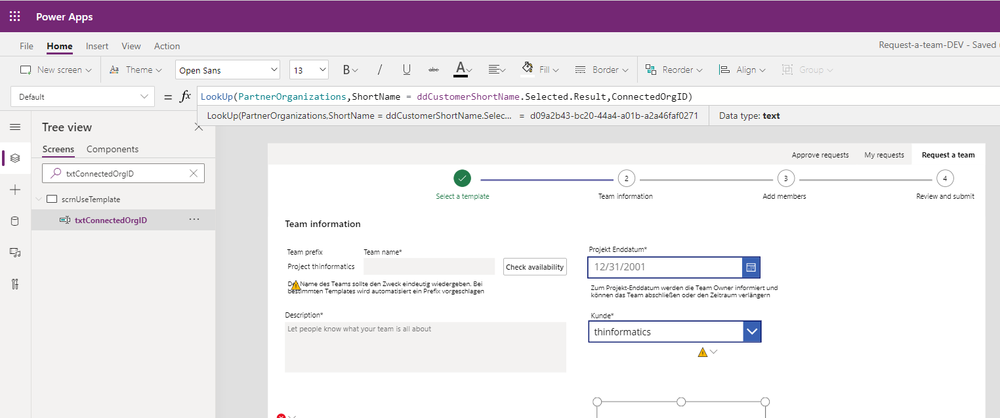Open the Insert menu tab
This screenshot has width=1000, height=418.
[x=97, y=46]
